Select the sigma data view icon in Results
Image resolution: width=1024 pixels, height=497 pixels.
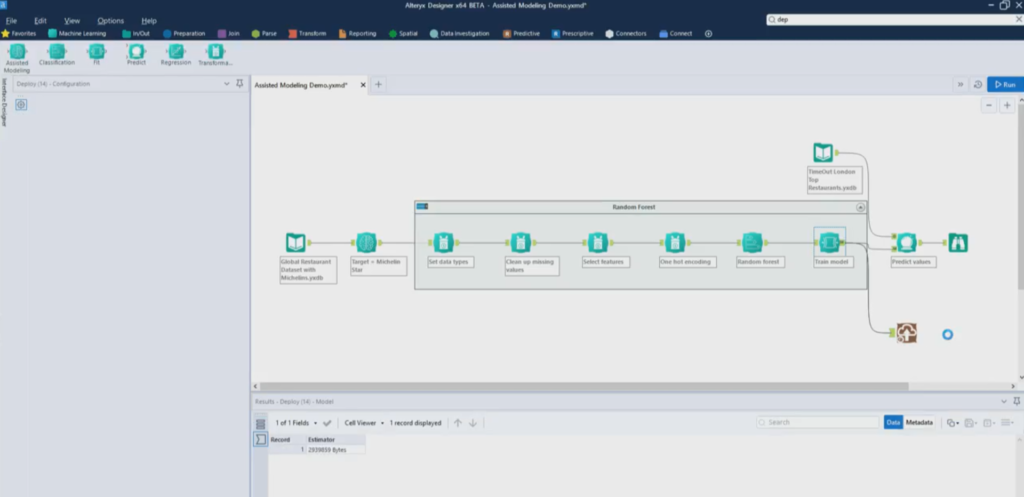261,440
